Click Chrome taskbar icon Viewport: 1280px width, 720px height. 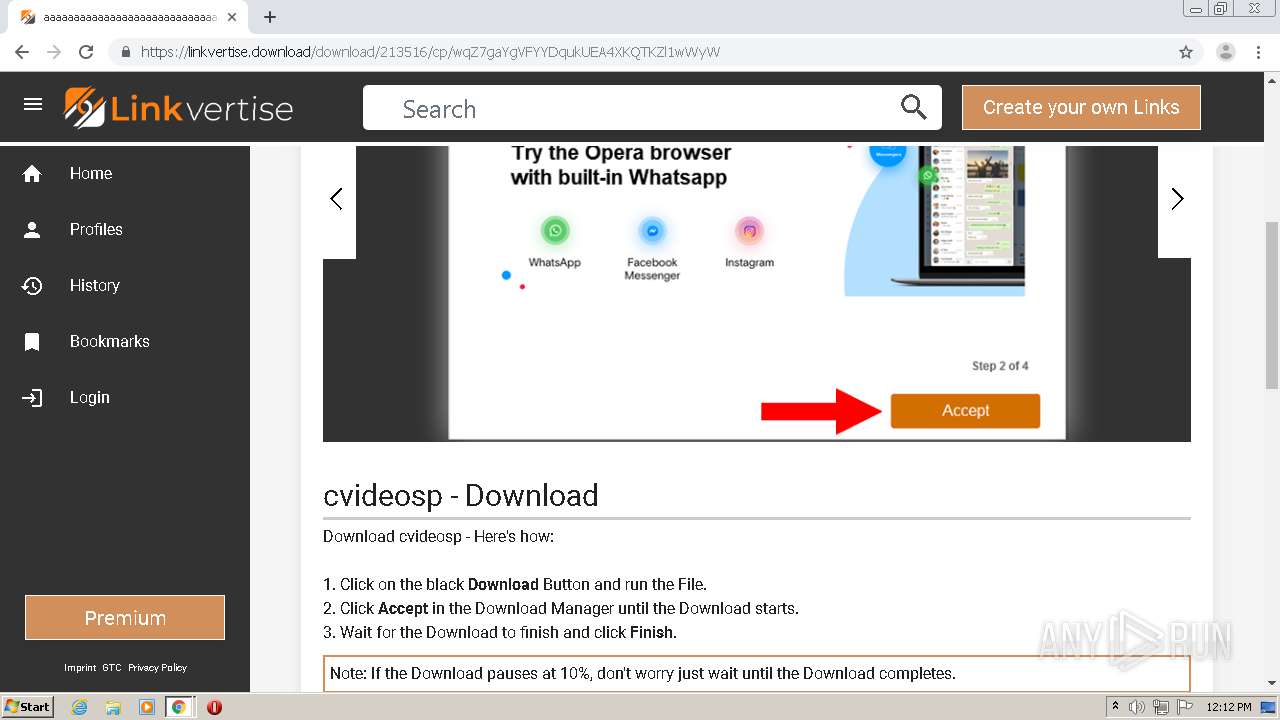[179, 707]
